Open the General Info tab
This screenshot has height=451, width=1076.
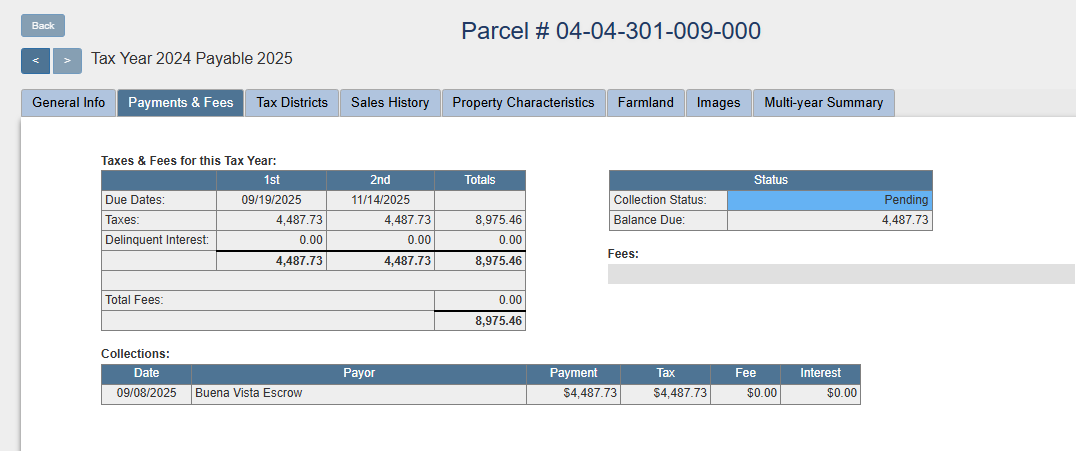tap(69, 103)
